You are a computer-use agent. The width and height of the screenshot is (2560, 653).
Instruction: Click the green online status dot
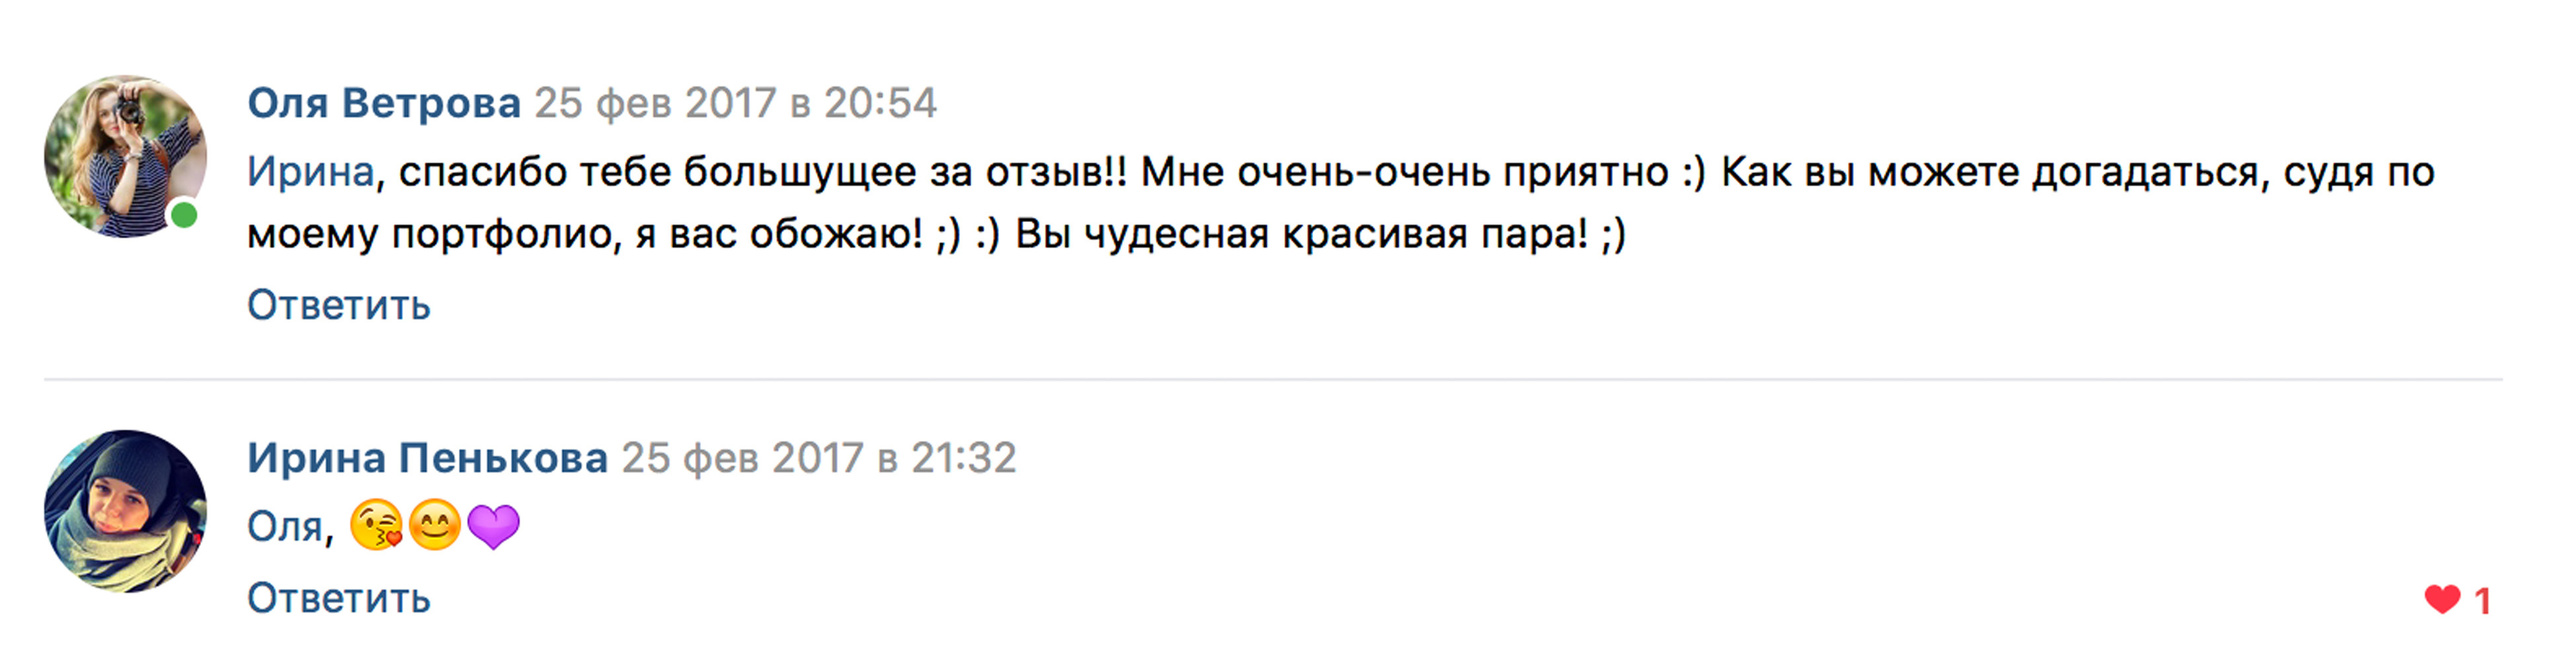tap(184, 215)
